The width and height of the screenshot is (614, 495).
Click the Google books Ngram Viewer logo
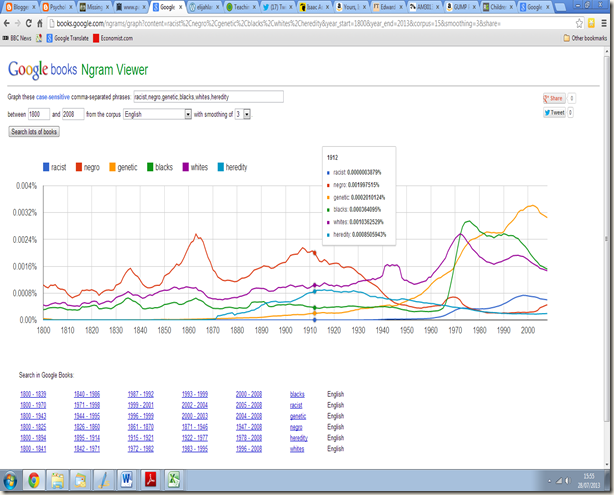point(78,70)
